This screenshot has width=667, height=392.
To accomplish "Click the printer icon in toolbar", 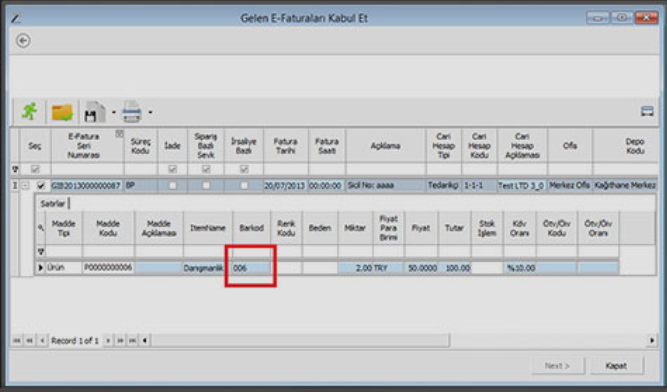I will [132, 112].
